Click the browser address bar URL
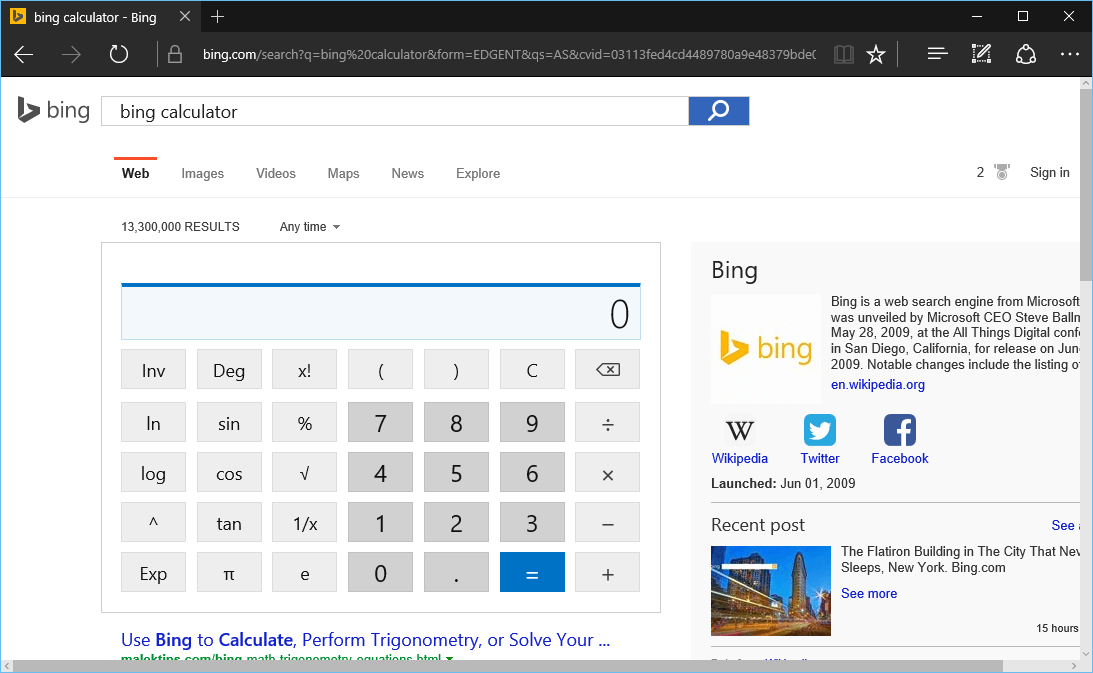This screenshot has height=673, width=1093. [x=509, y=54]
